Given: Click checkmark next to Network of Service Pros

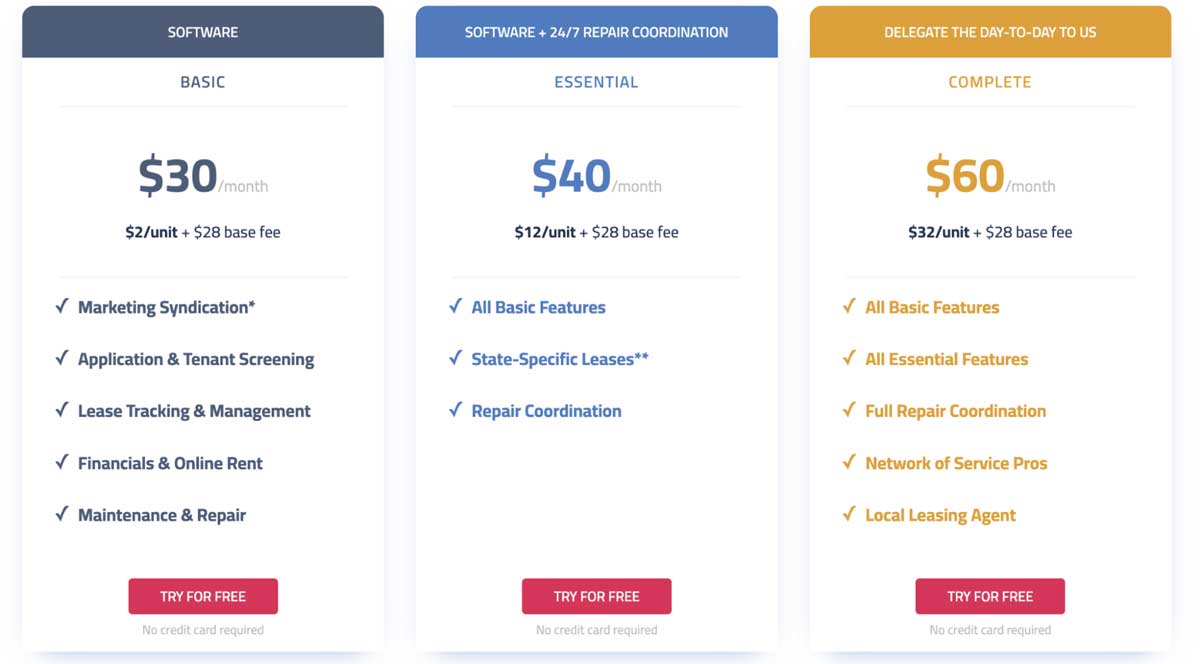Looking at the screenshot, I should pyautogui.click(x=849, y=462).
